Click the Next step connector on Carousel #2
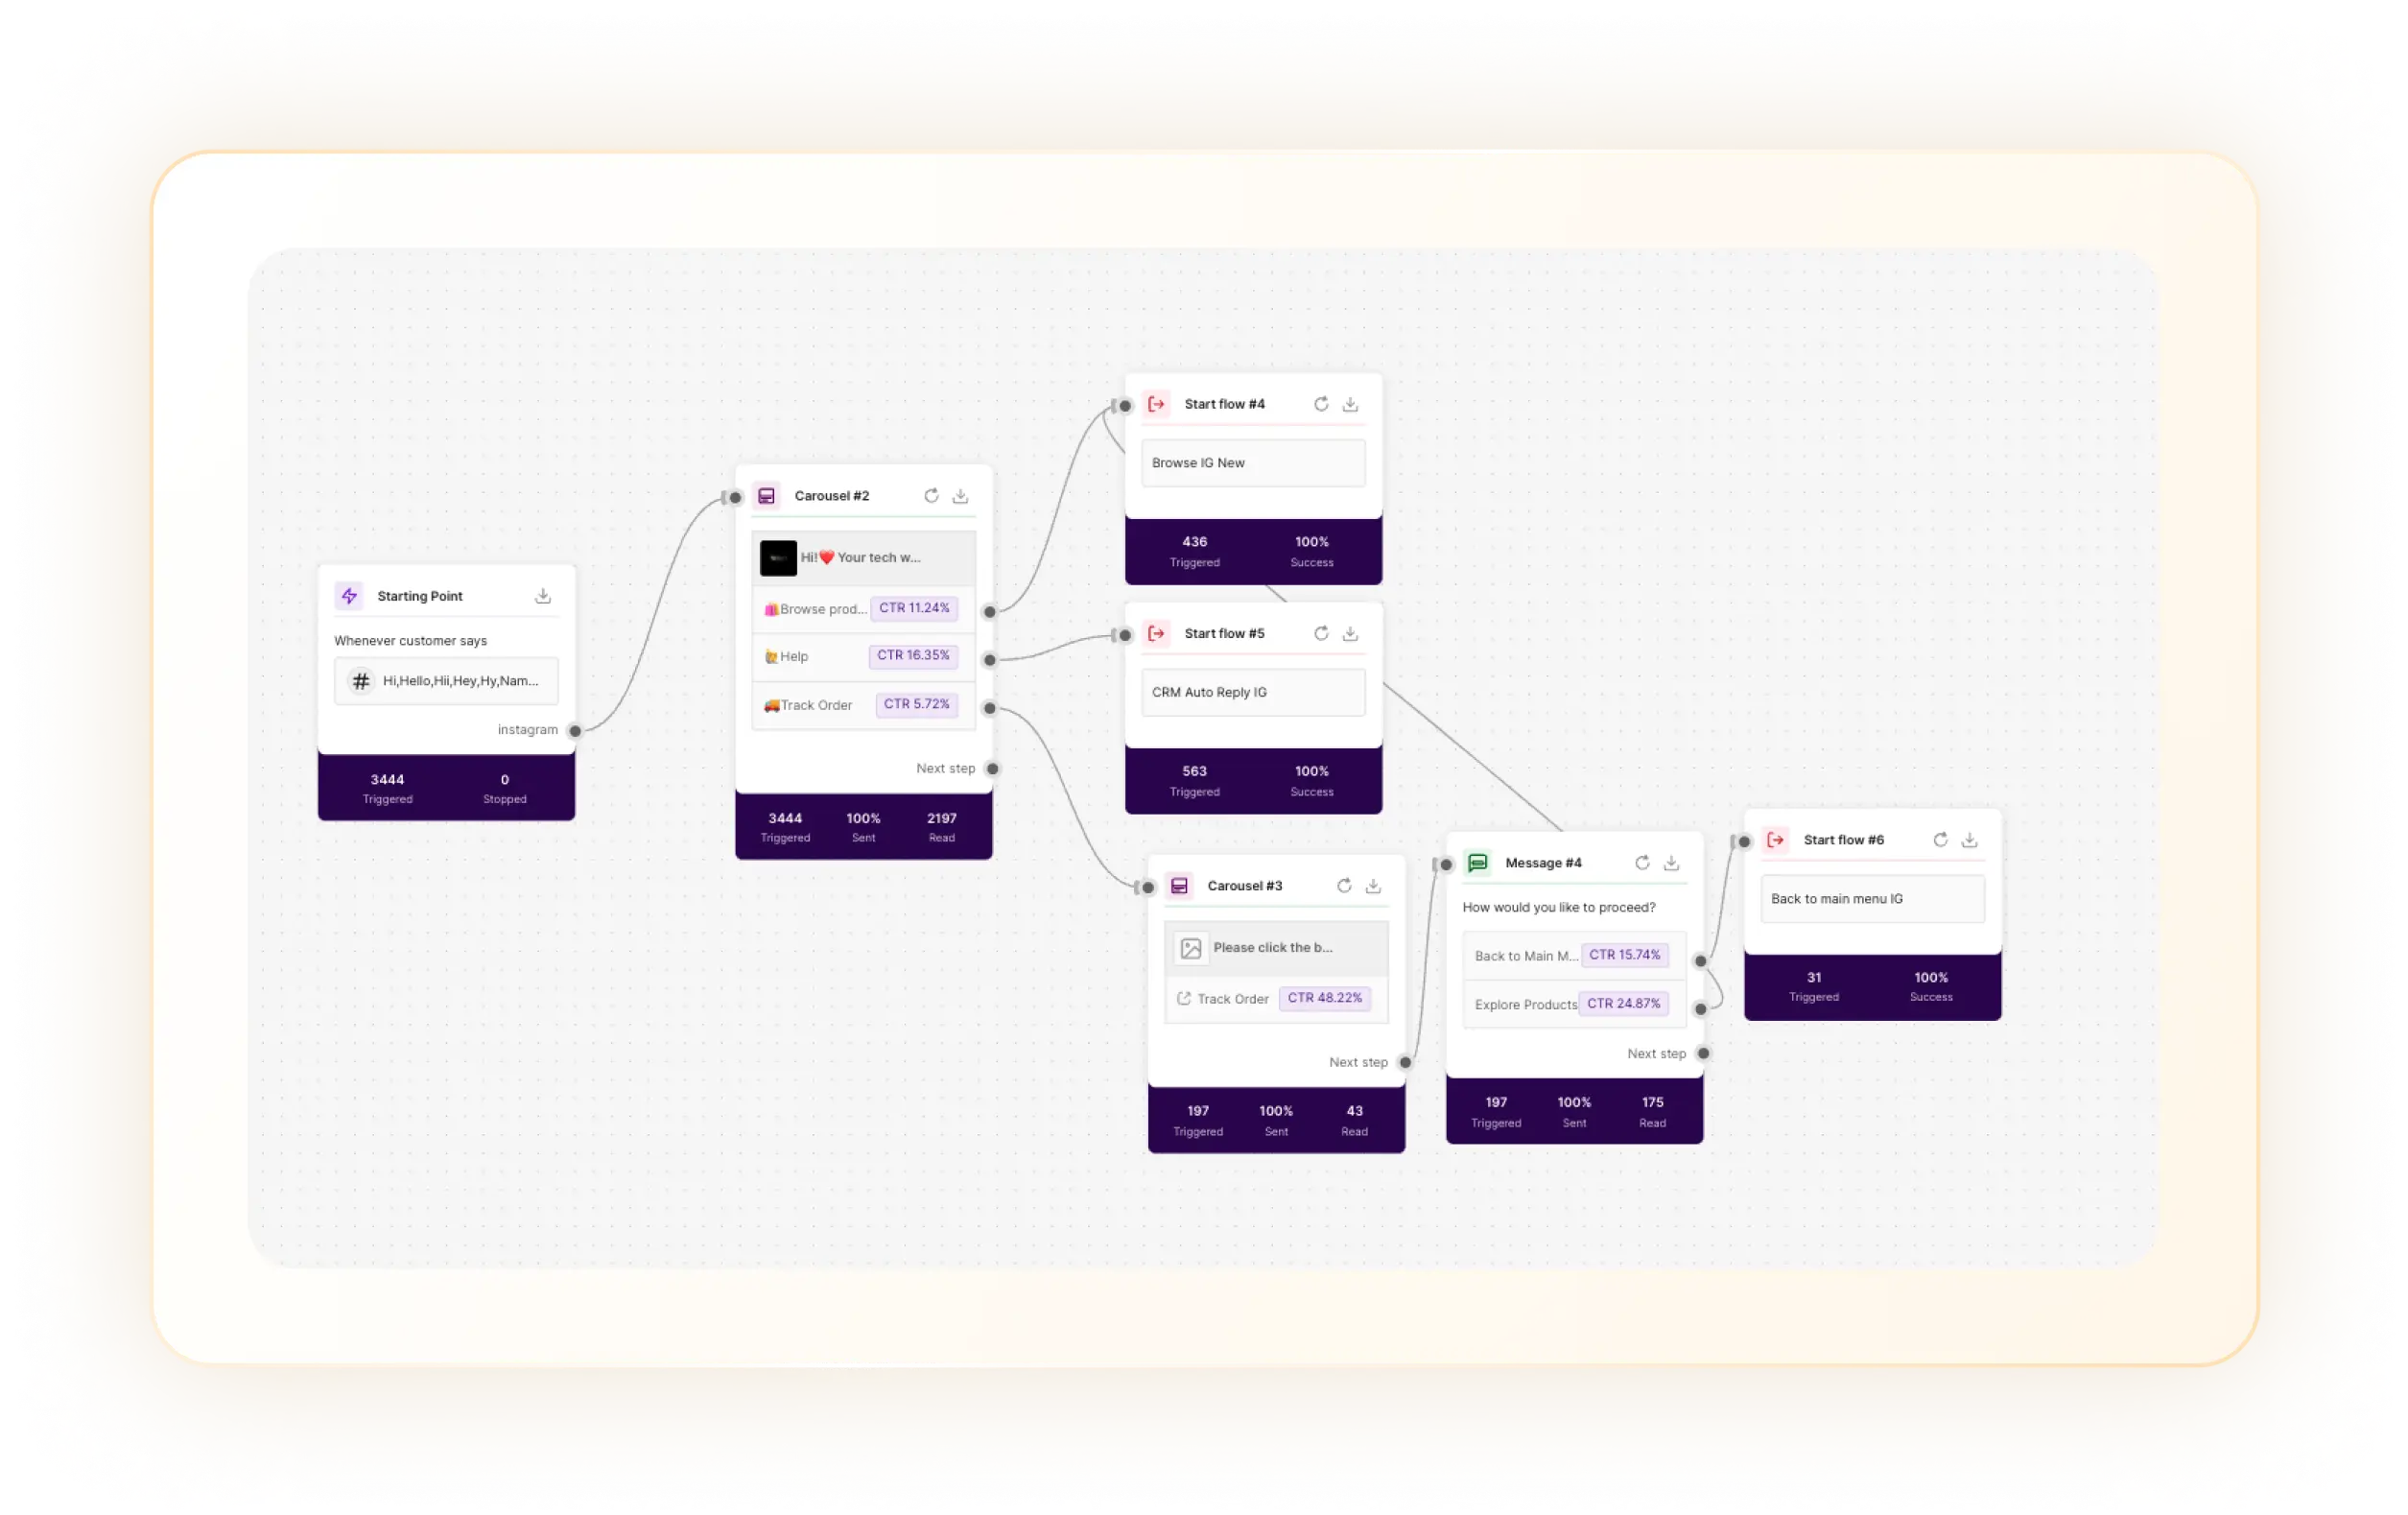Image resolution: width=2408 pixels, height=1515 pixels. pos(992,769)
